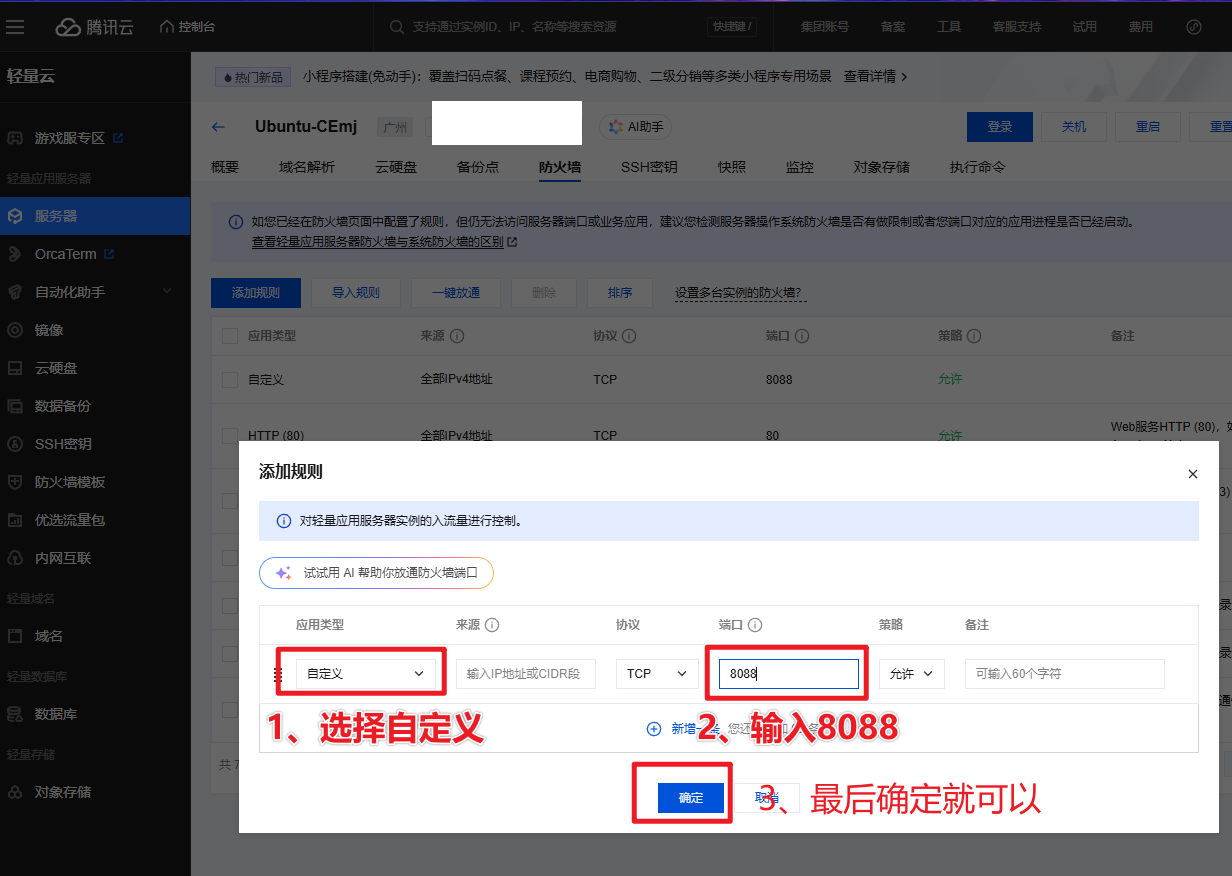
Task: Click the 端口 input field with 8088
Action: [788, 674]
